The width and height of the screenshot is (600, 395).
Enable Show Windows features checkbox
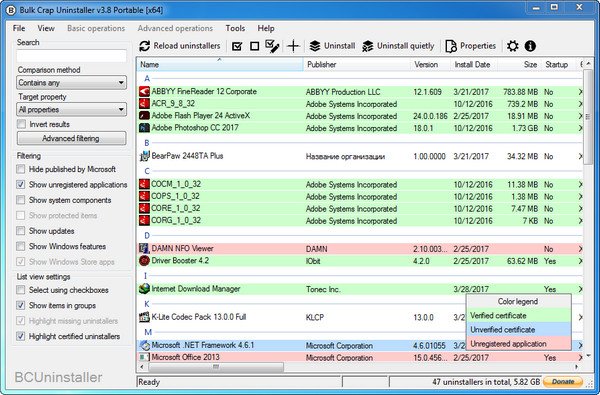pyautogui.click(x=21, y=246)
